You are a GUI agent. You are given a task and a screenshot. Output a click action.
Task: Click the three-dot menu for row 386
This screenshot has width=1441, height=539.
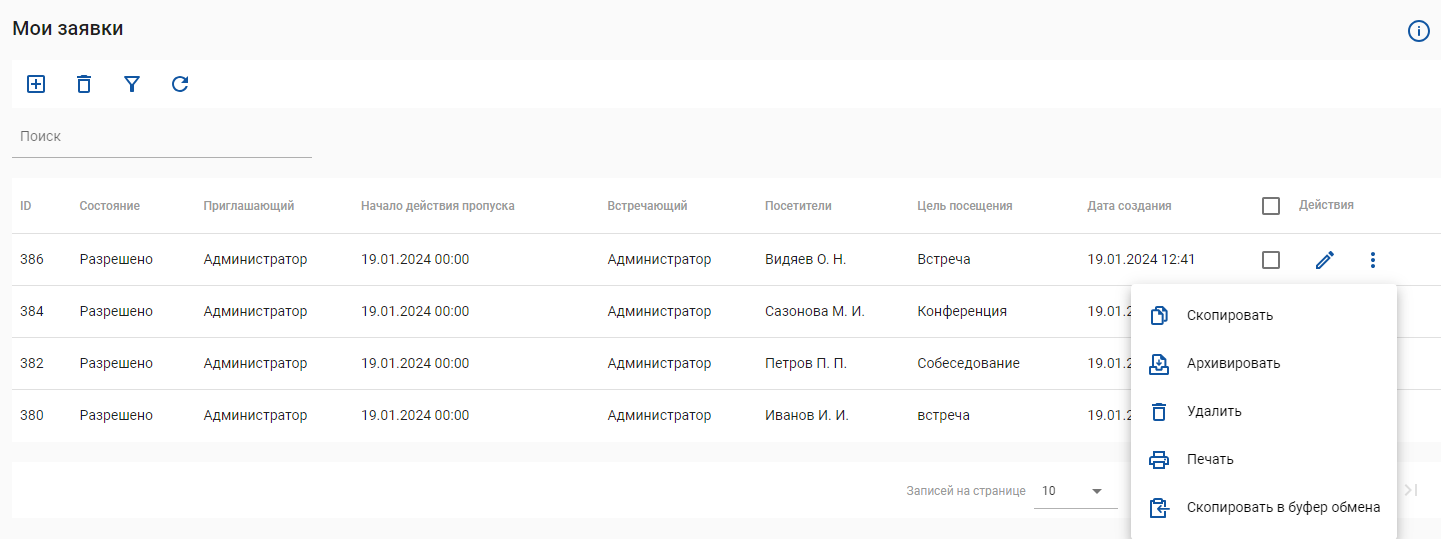click(x=1373, y=260)
